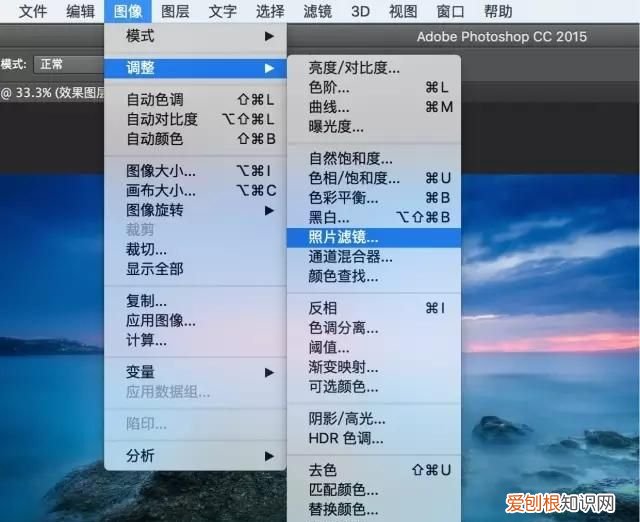Choose 自然饱和度... adjustment
The height and width of the screenshot is (522, 640).
(x=374, y=158)
